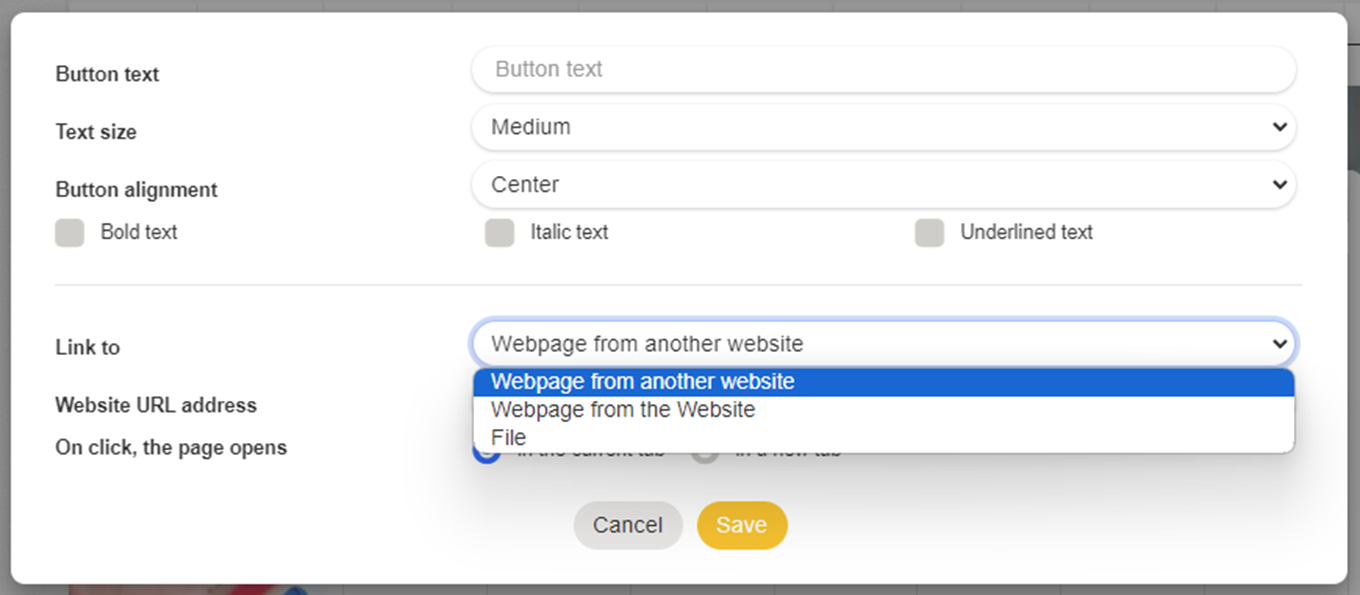This screenshot has height=595, width=1360.
Task: Click the 'Button alignment' label
Action: [x=136, y=190]
